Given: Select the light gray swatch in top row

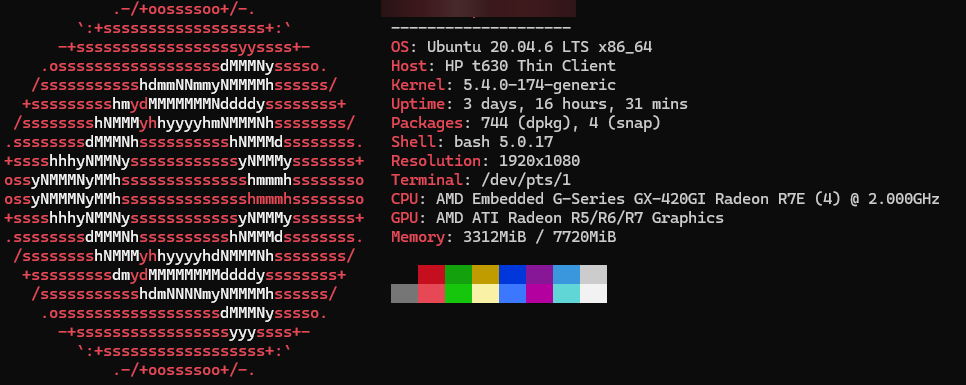Looking at the screenshot, I should tap(593, 275).
